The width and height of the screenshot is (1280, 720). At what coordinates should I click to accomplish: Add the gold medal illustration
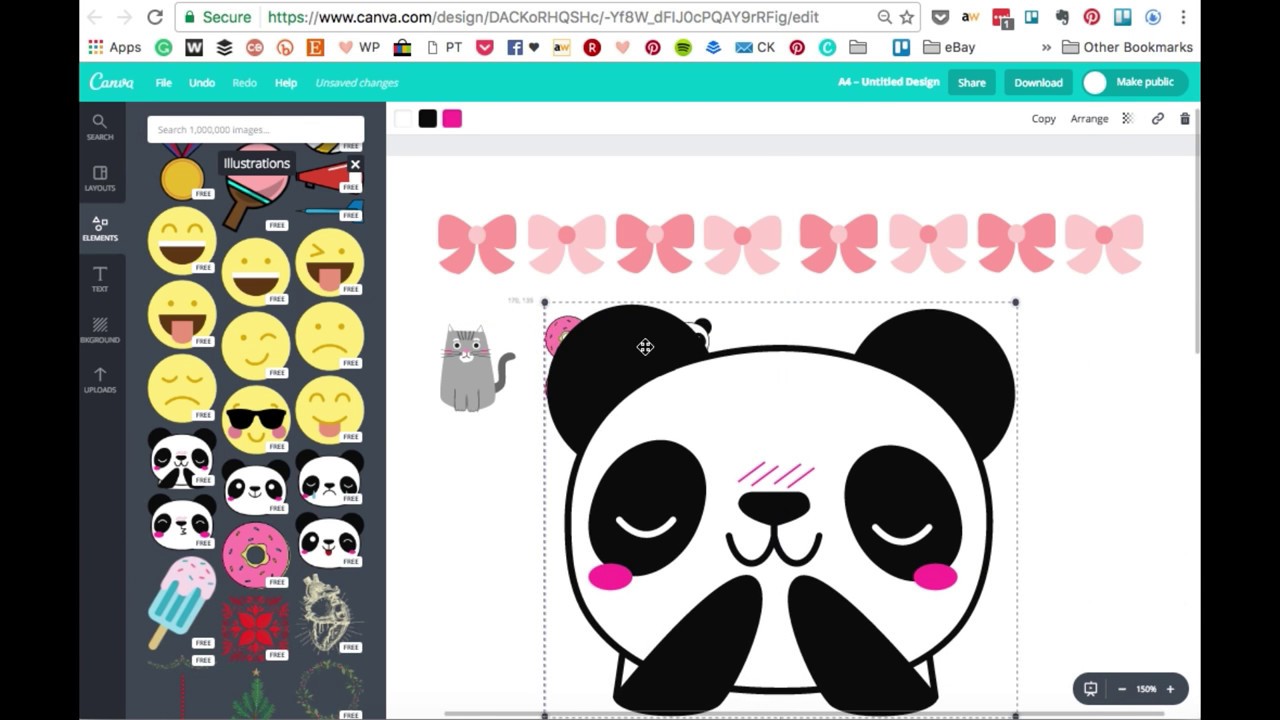[x=182, y=172]
